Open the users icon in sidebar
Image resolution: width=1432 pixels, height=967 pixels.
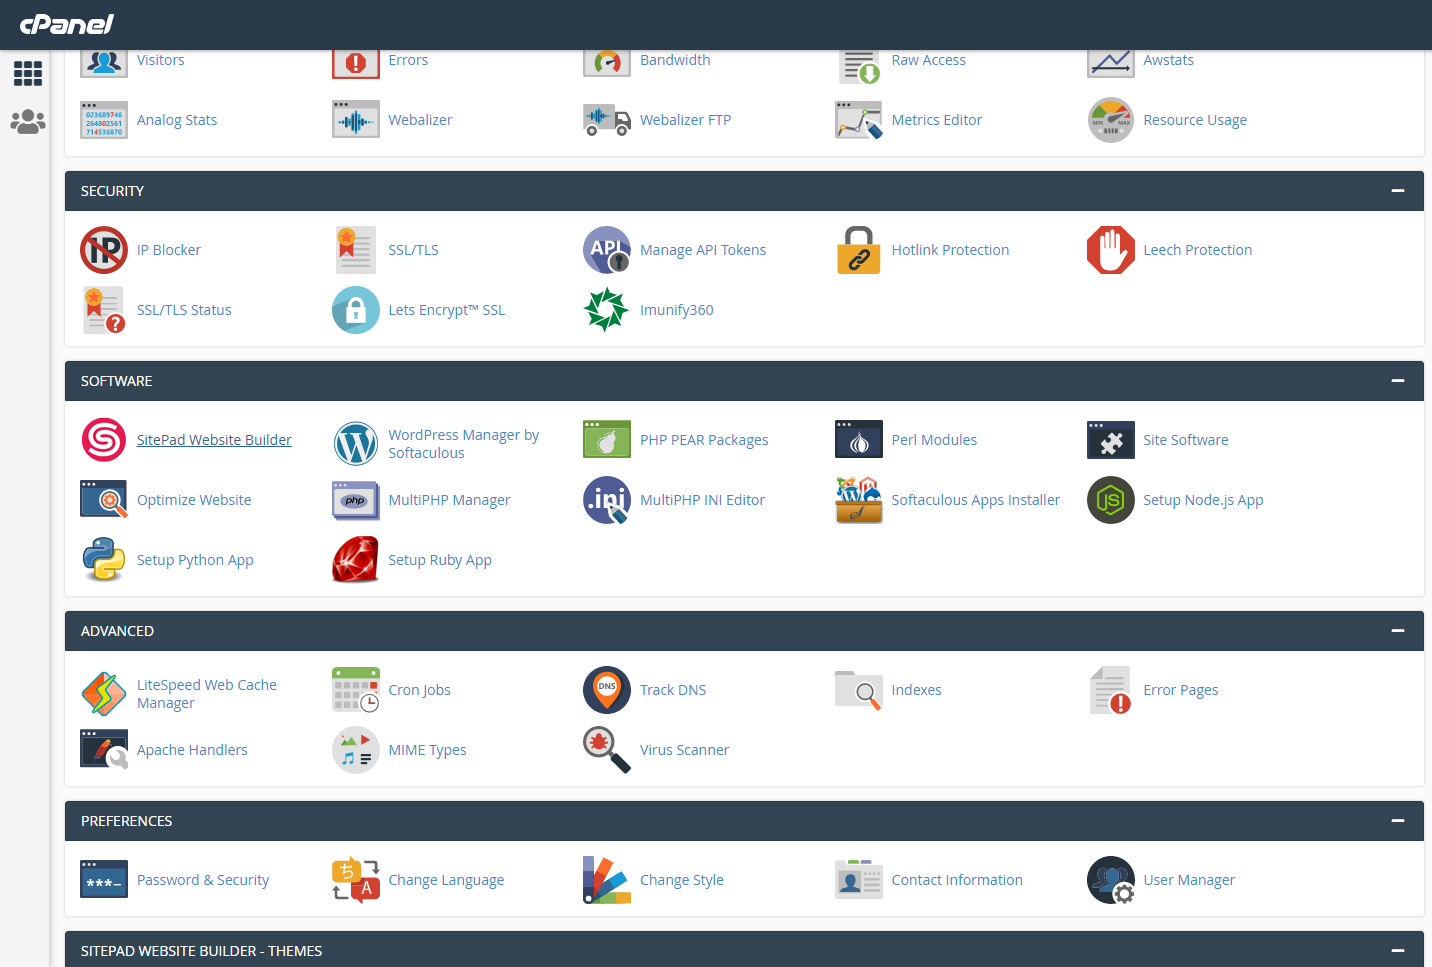coord(28,122)
